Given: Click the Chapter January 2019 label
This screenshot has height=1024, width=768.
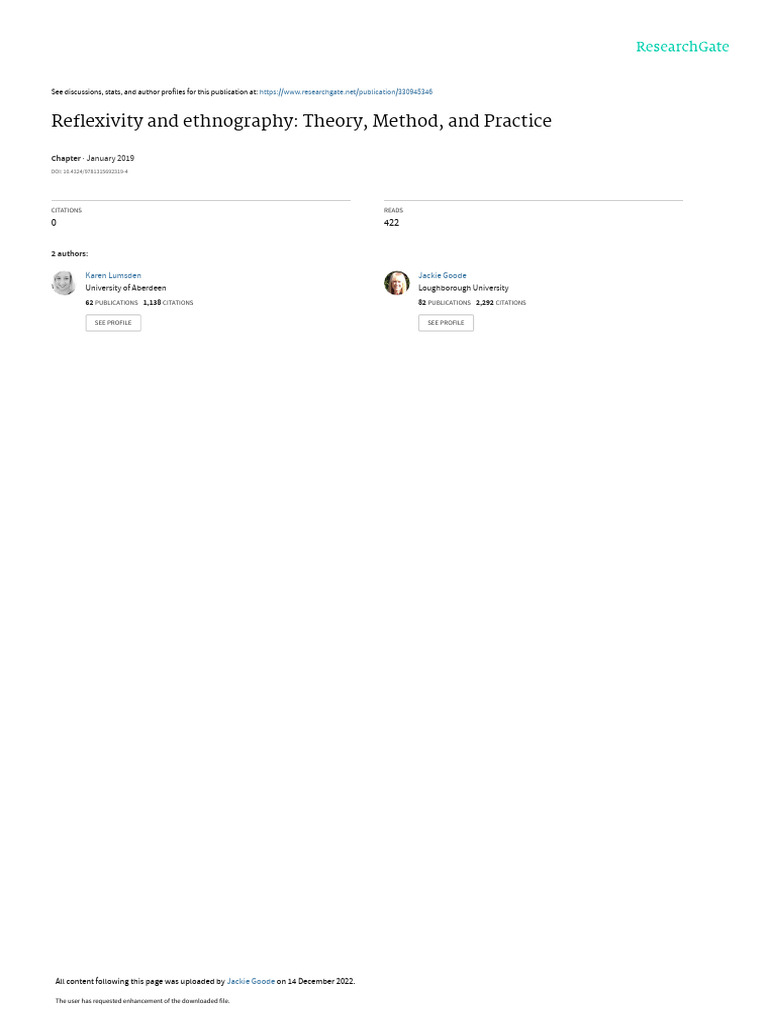Looking at the screenshot, I should coord(93,158).
